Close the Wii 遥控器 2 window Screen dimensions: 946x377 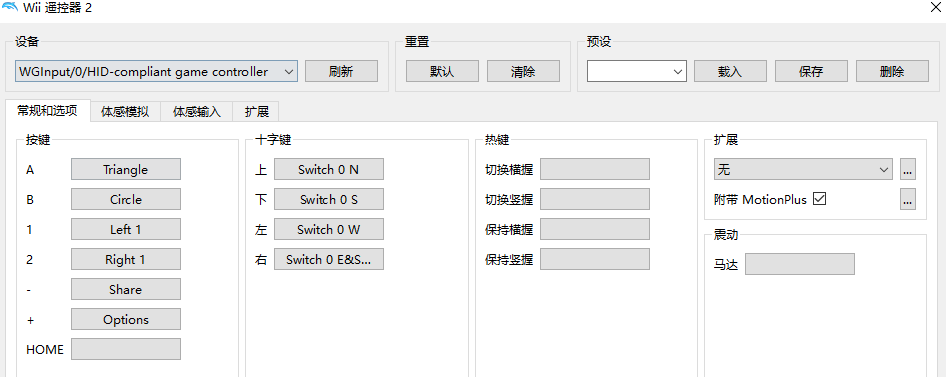[x=935, y=8]
